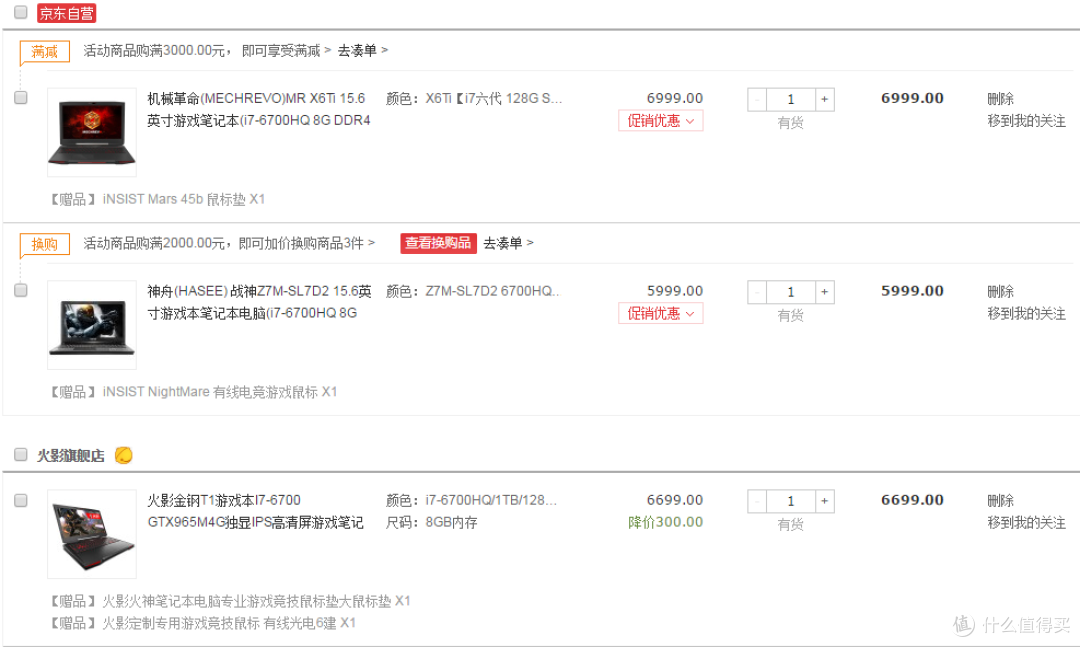Increase quantity of 火影金钢T1 laptop

point(824,501)
